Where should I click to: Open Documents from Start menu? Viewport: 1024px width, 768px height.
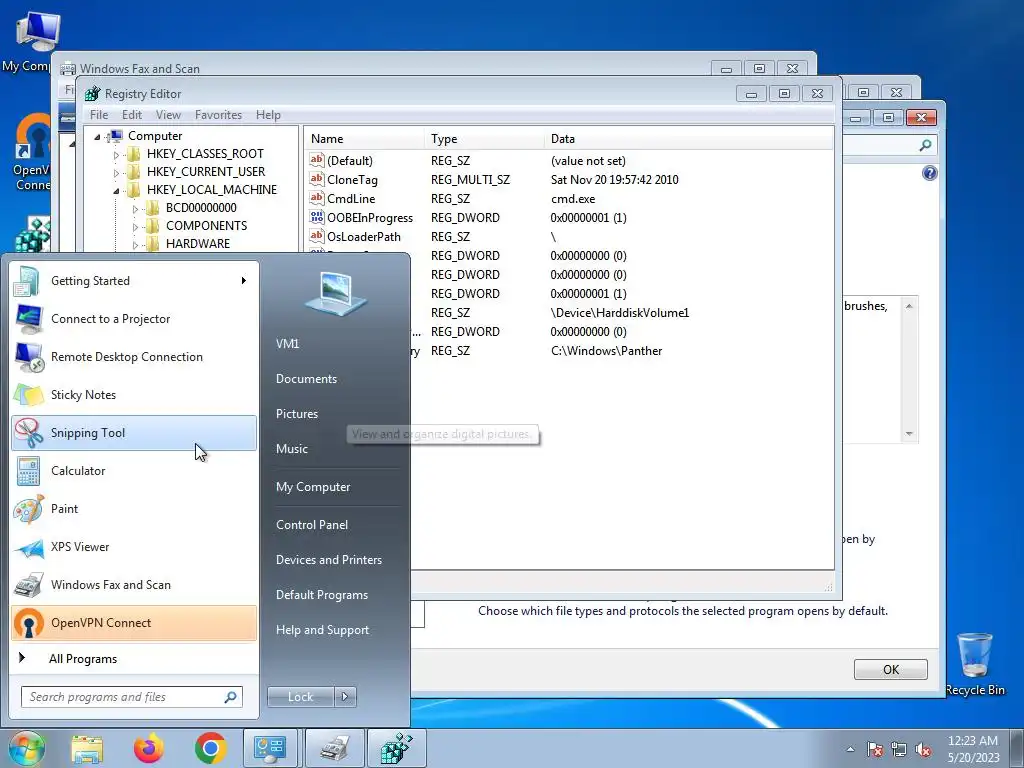[306, 379]
